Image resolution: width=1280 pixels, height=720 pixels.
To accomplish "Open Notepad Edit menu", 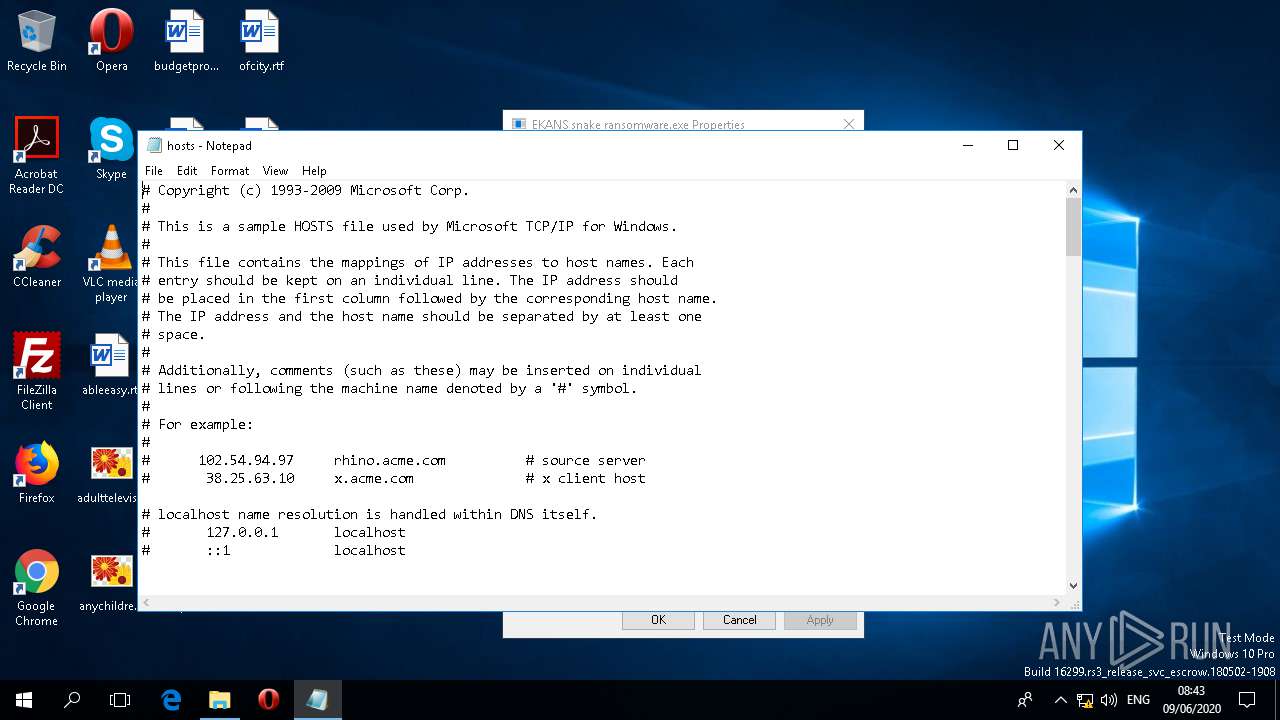I will (187, 171).
